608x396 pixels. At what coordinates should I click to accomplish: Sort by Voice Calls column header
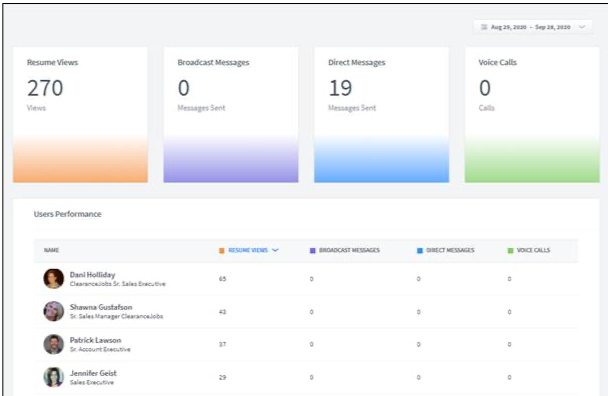(x=533, y=250)
